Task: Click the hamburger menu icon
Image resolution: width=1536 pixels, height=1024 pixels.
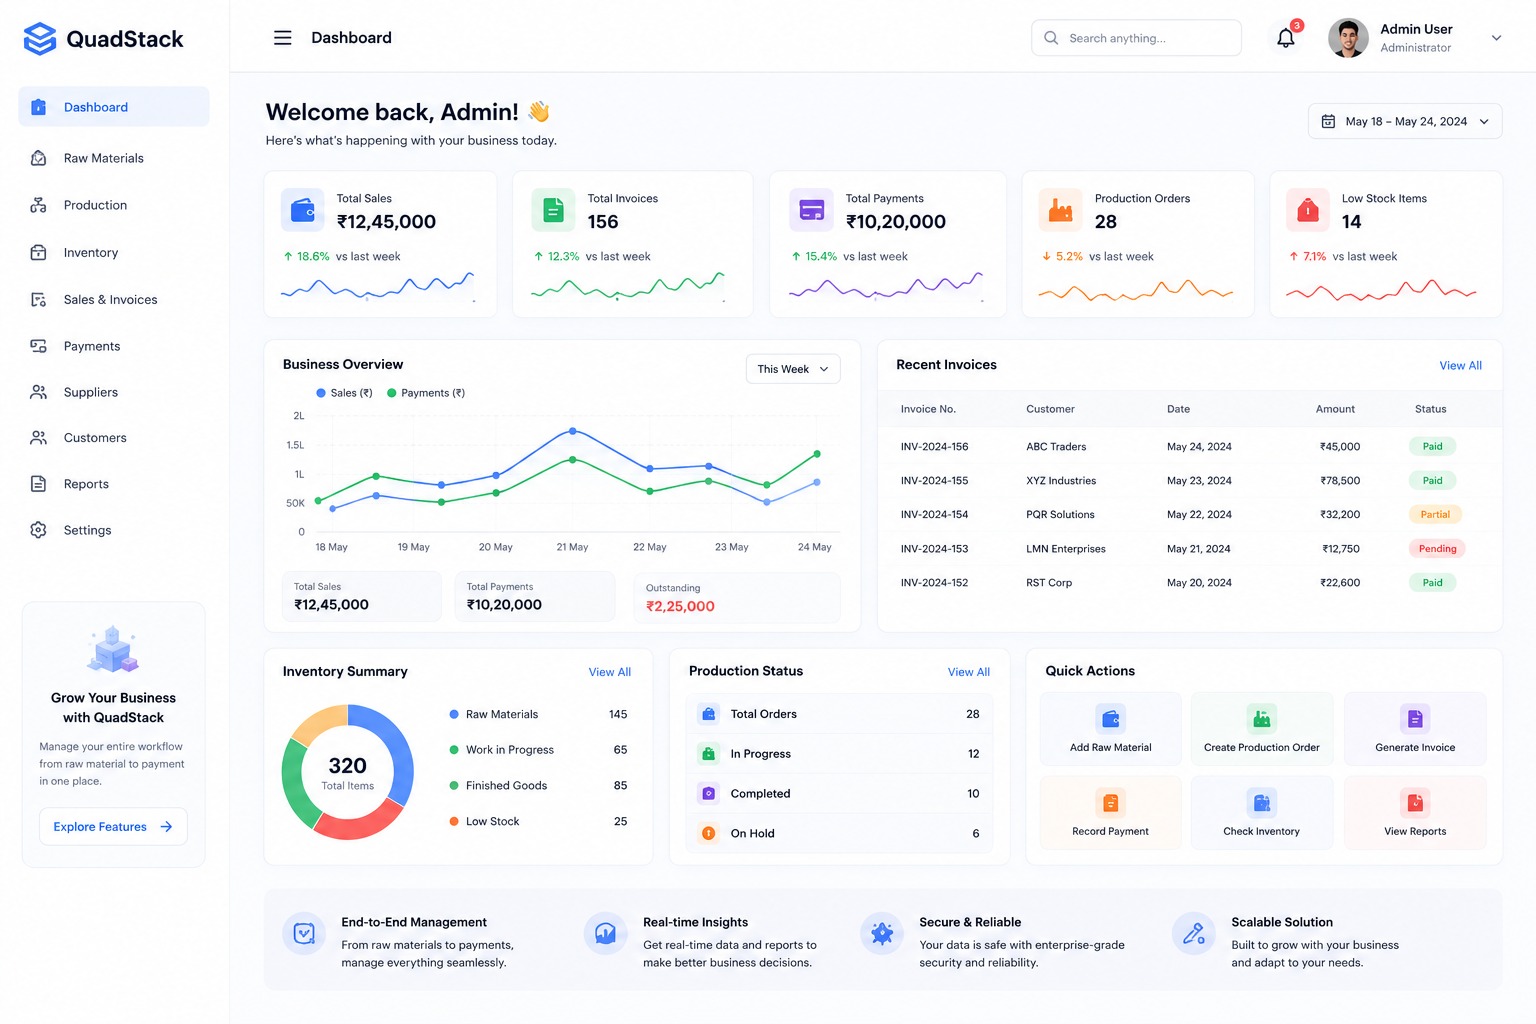Action: pyautogui.click(x=283, y=38)
